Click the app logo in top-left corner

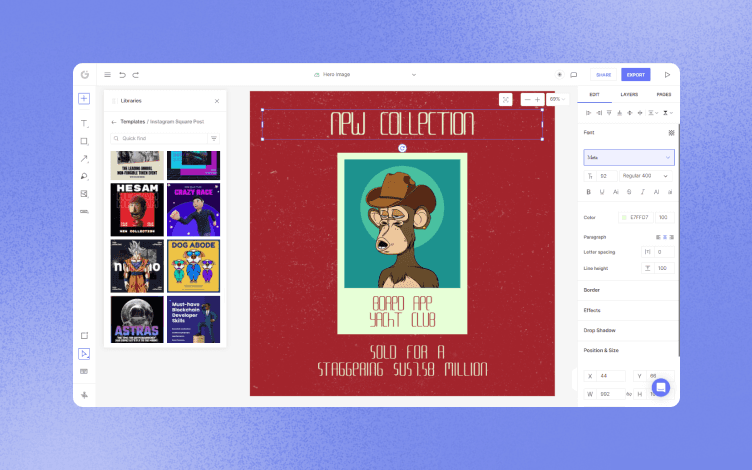[x=85, y=75]
